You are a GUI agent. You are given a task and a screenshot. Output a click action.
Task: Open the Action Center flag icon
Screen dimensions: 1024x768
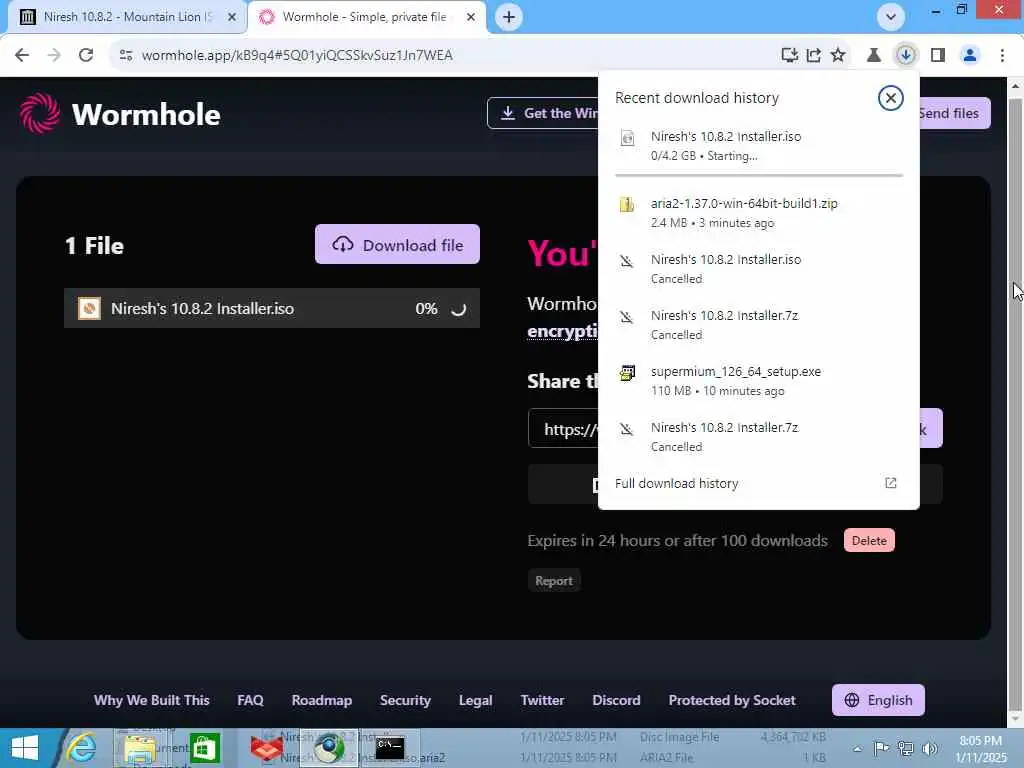pyautogui.click(x=881, y=748)
